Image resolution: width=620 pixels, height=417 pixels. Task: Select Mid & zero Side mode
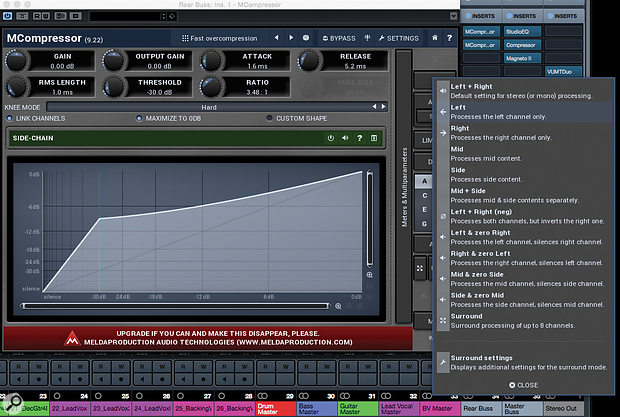[x=524, y=279]
